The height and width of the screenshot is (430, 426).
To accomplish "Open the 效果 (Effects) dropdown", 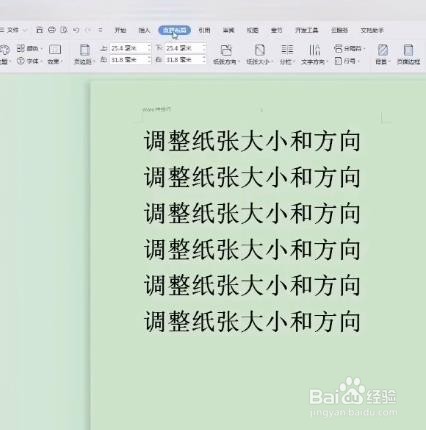I will click(55, 54).
